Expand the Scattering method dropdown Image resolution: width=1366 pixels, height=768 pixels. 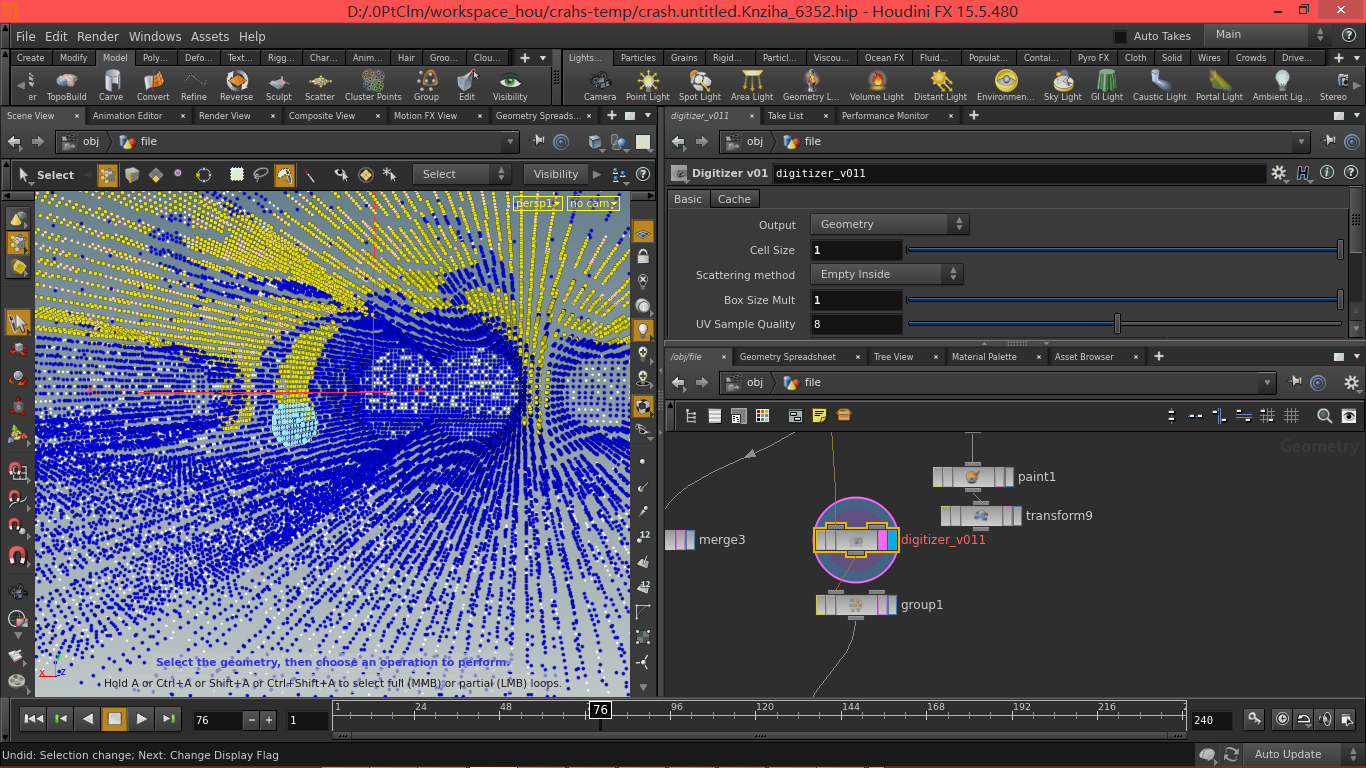pyautogui.click(x=885, y=274)
